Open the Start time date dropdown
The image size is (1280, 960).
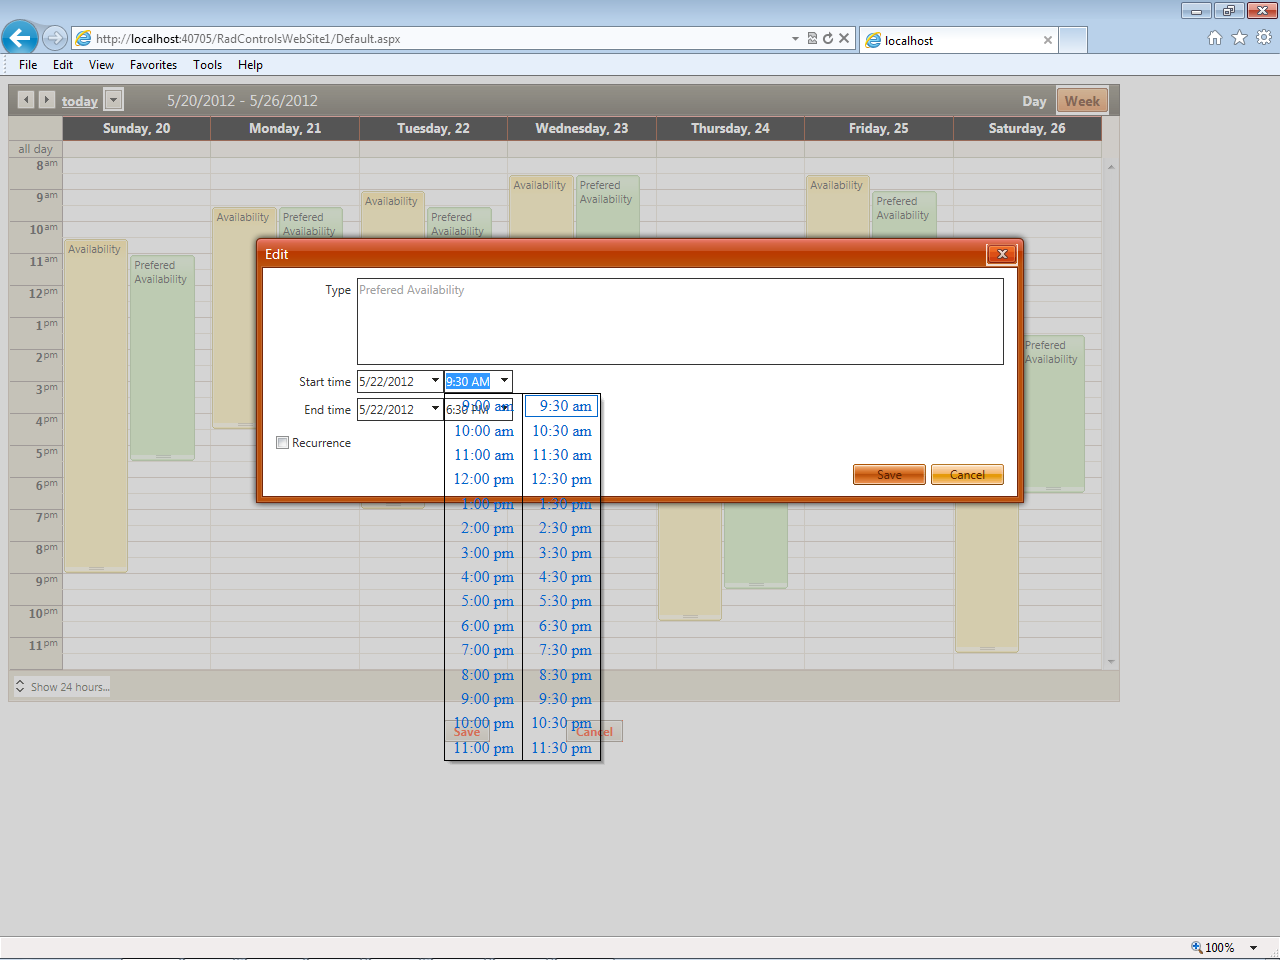[435, 381]
